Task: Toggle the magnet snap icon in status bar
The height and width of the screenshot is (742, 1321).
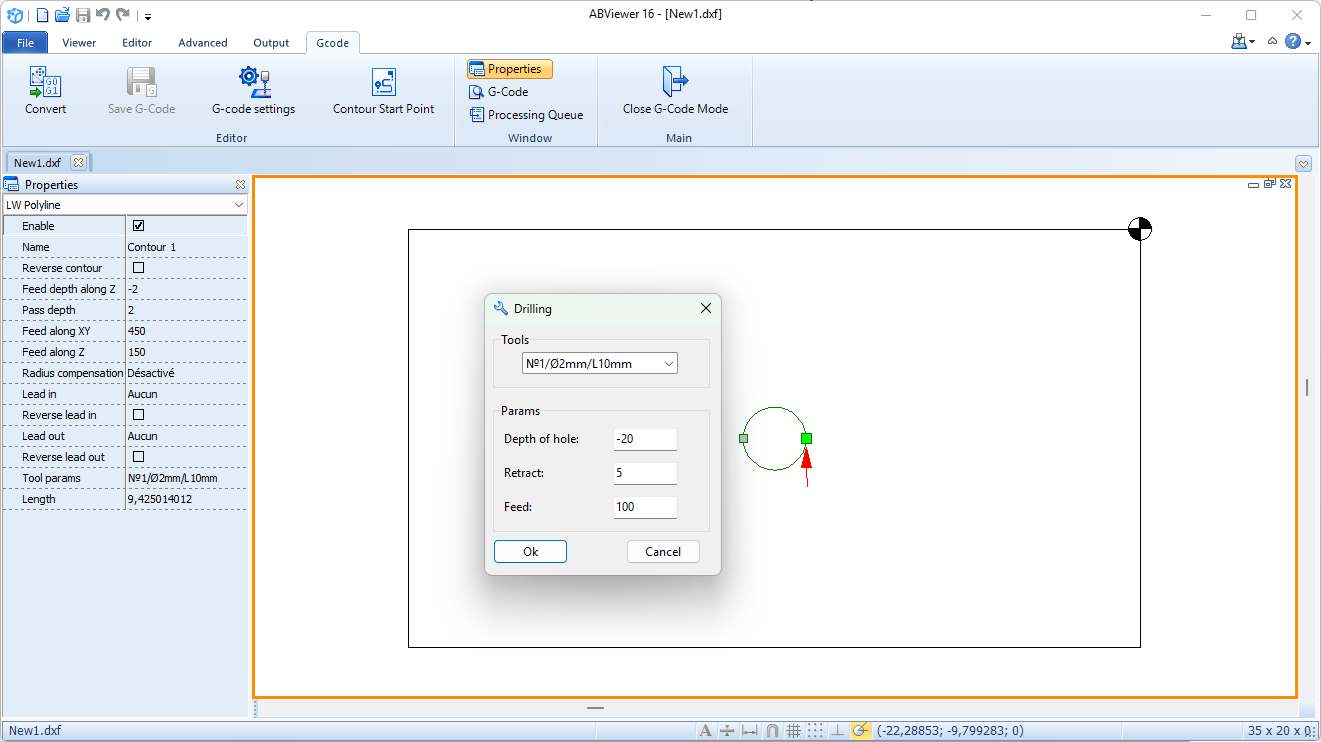Action: point(771,730)
